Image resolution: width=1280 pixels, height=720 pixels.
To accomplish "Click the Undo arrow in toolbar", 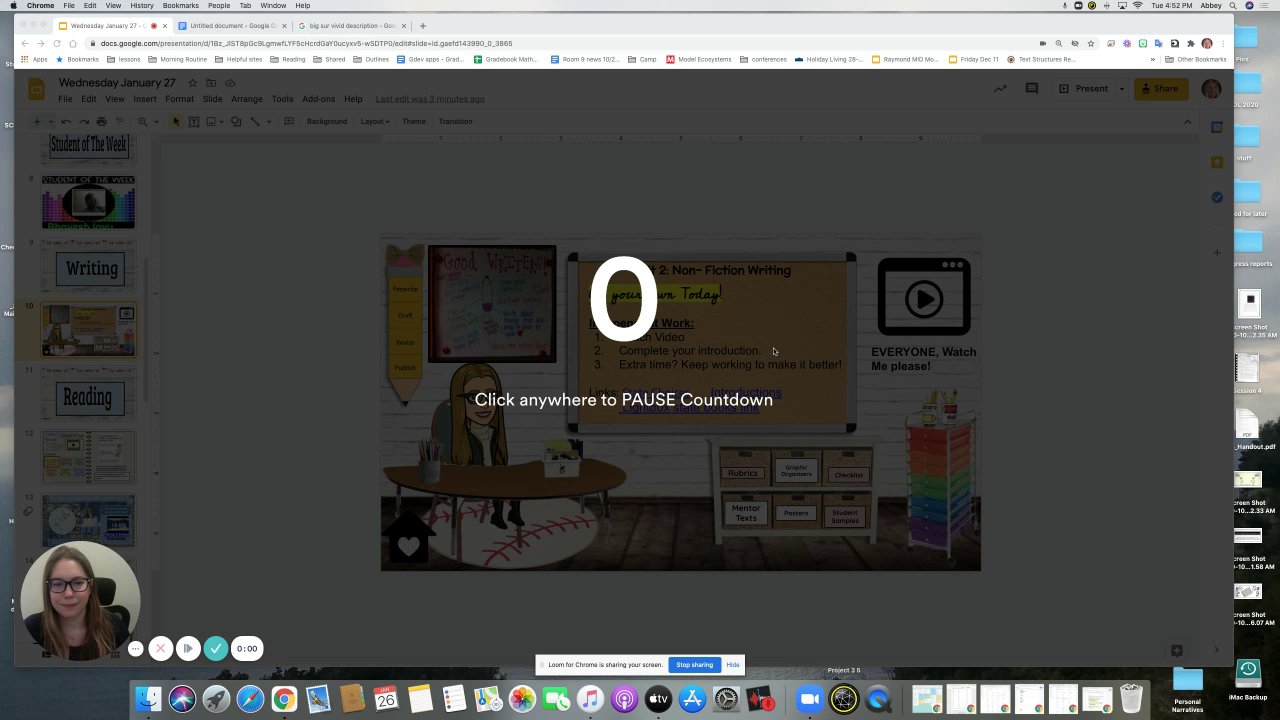I will (66, 122).
